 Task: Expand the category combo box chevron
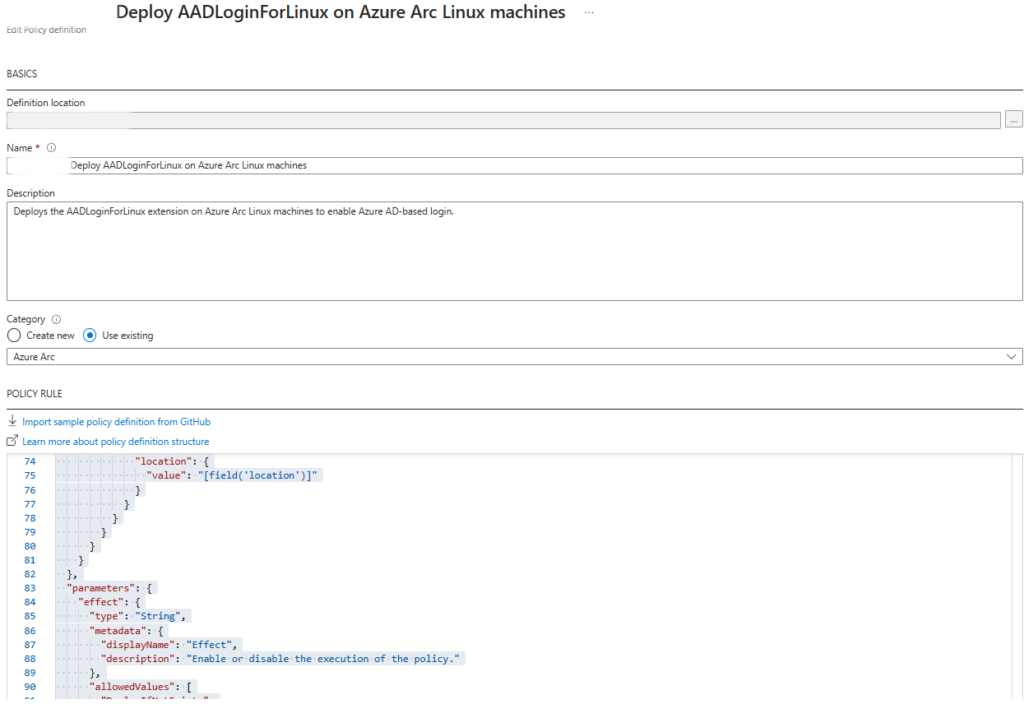1010,356
